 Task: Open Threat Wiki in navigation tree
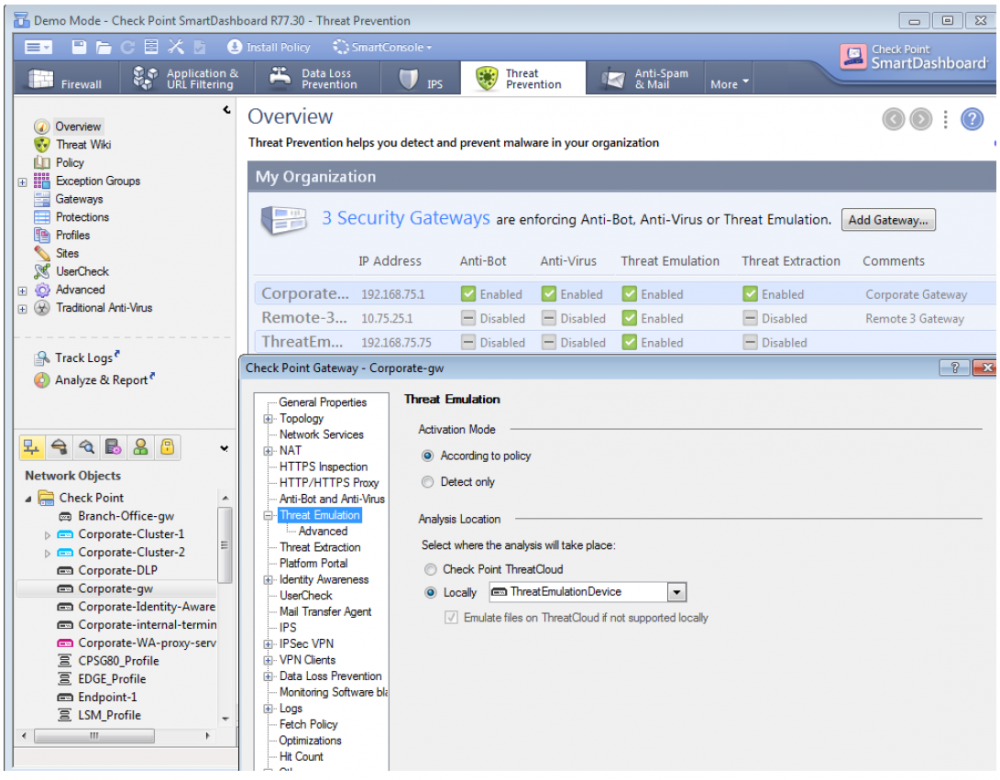tap(83, 145)
